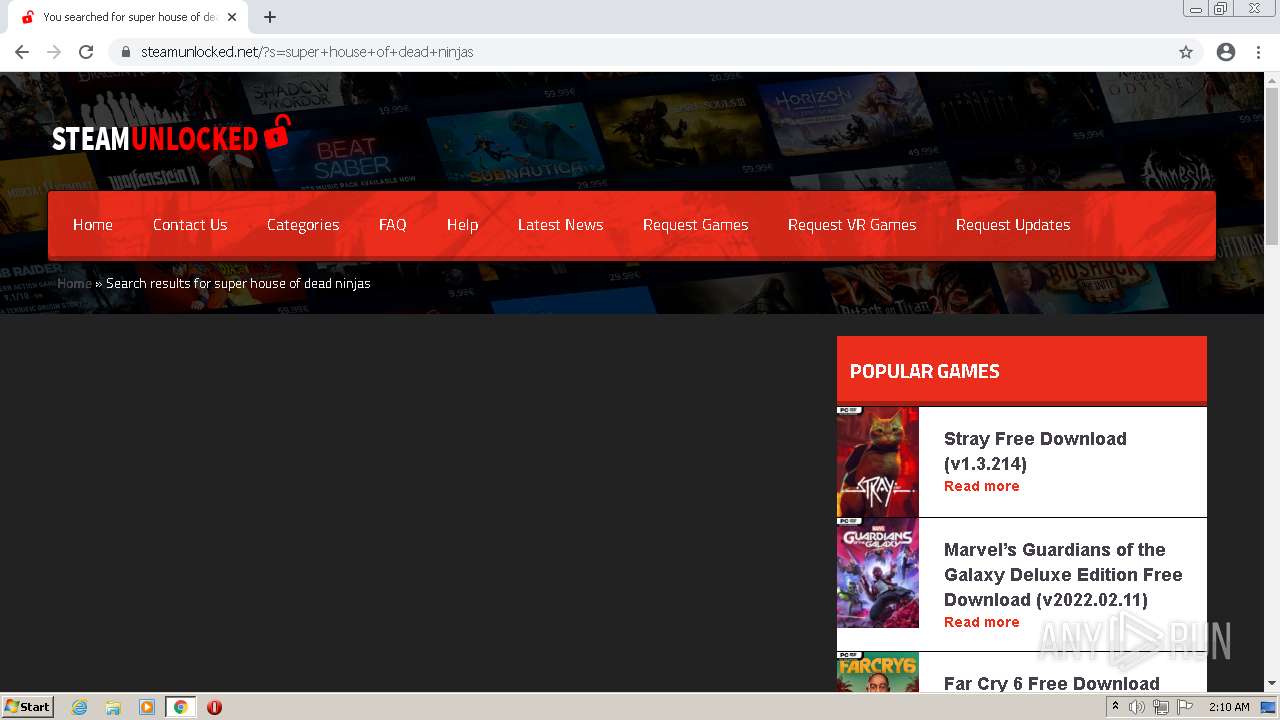Open Request Games page
The image size is (1280, 720).
tap(696, 225)
